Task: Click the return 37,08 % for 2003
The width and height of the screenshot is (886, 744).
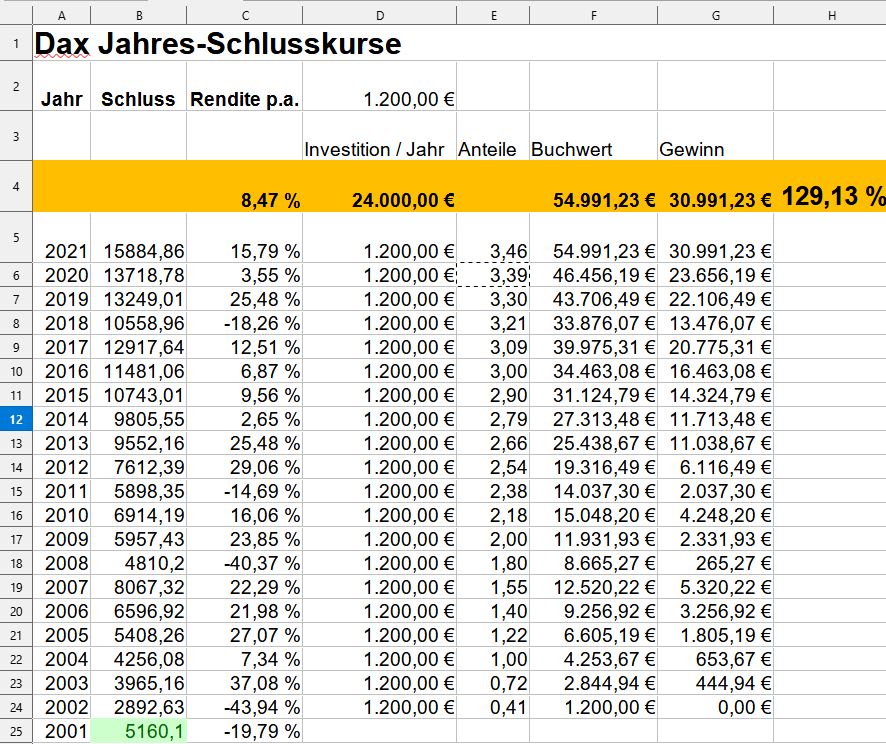Action: [245, 684]
